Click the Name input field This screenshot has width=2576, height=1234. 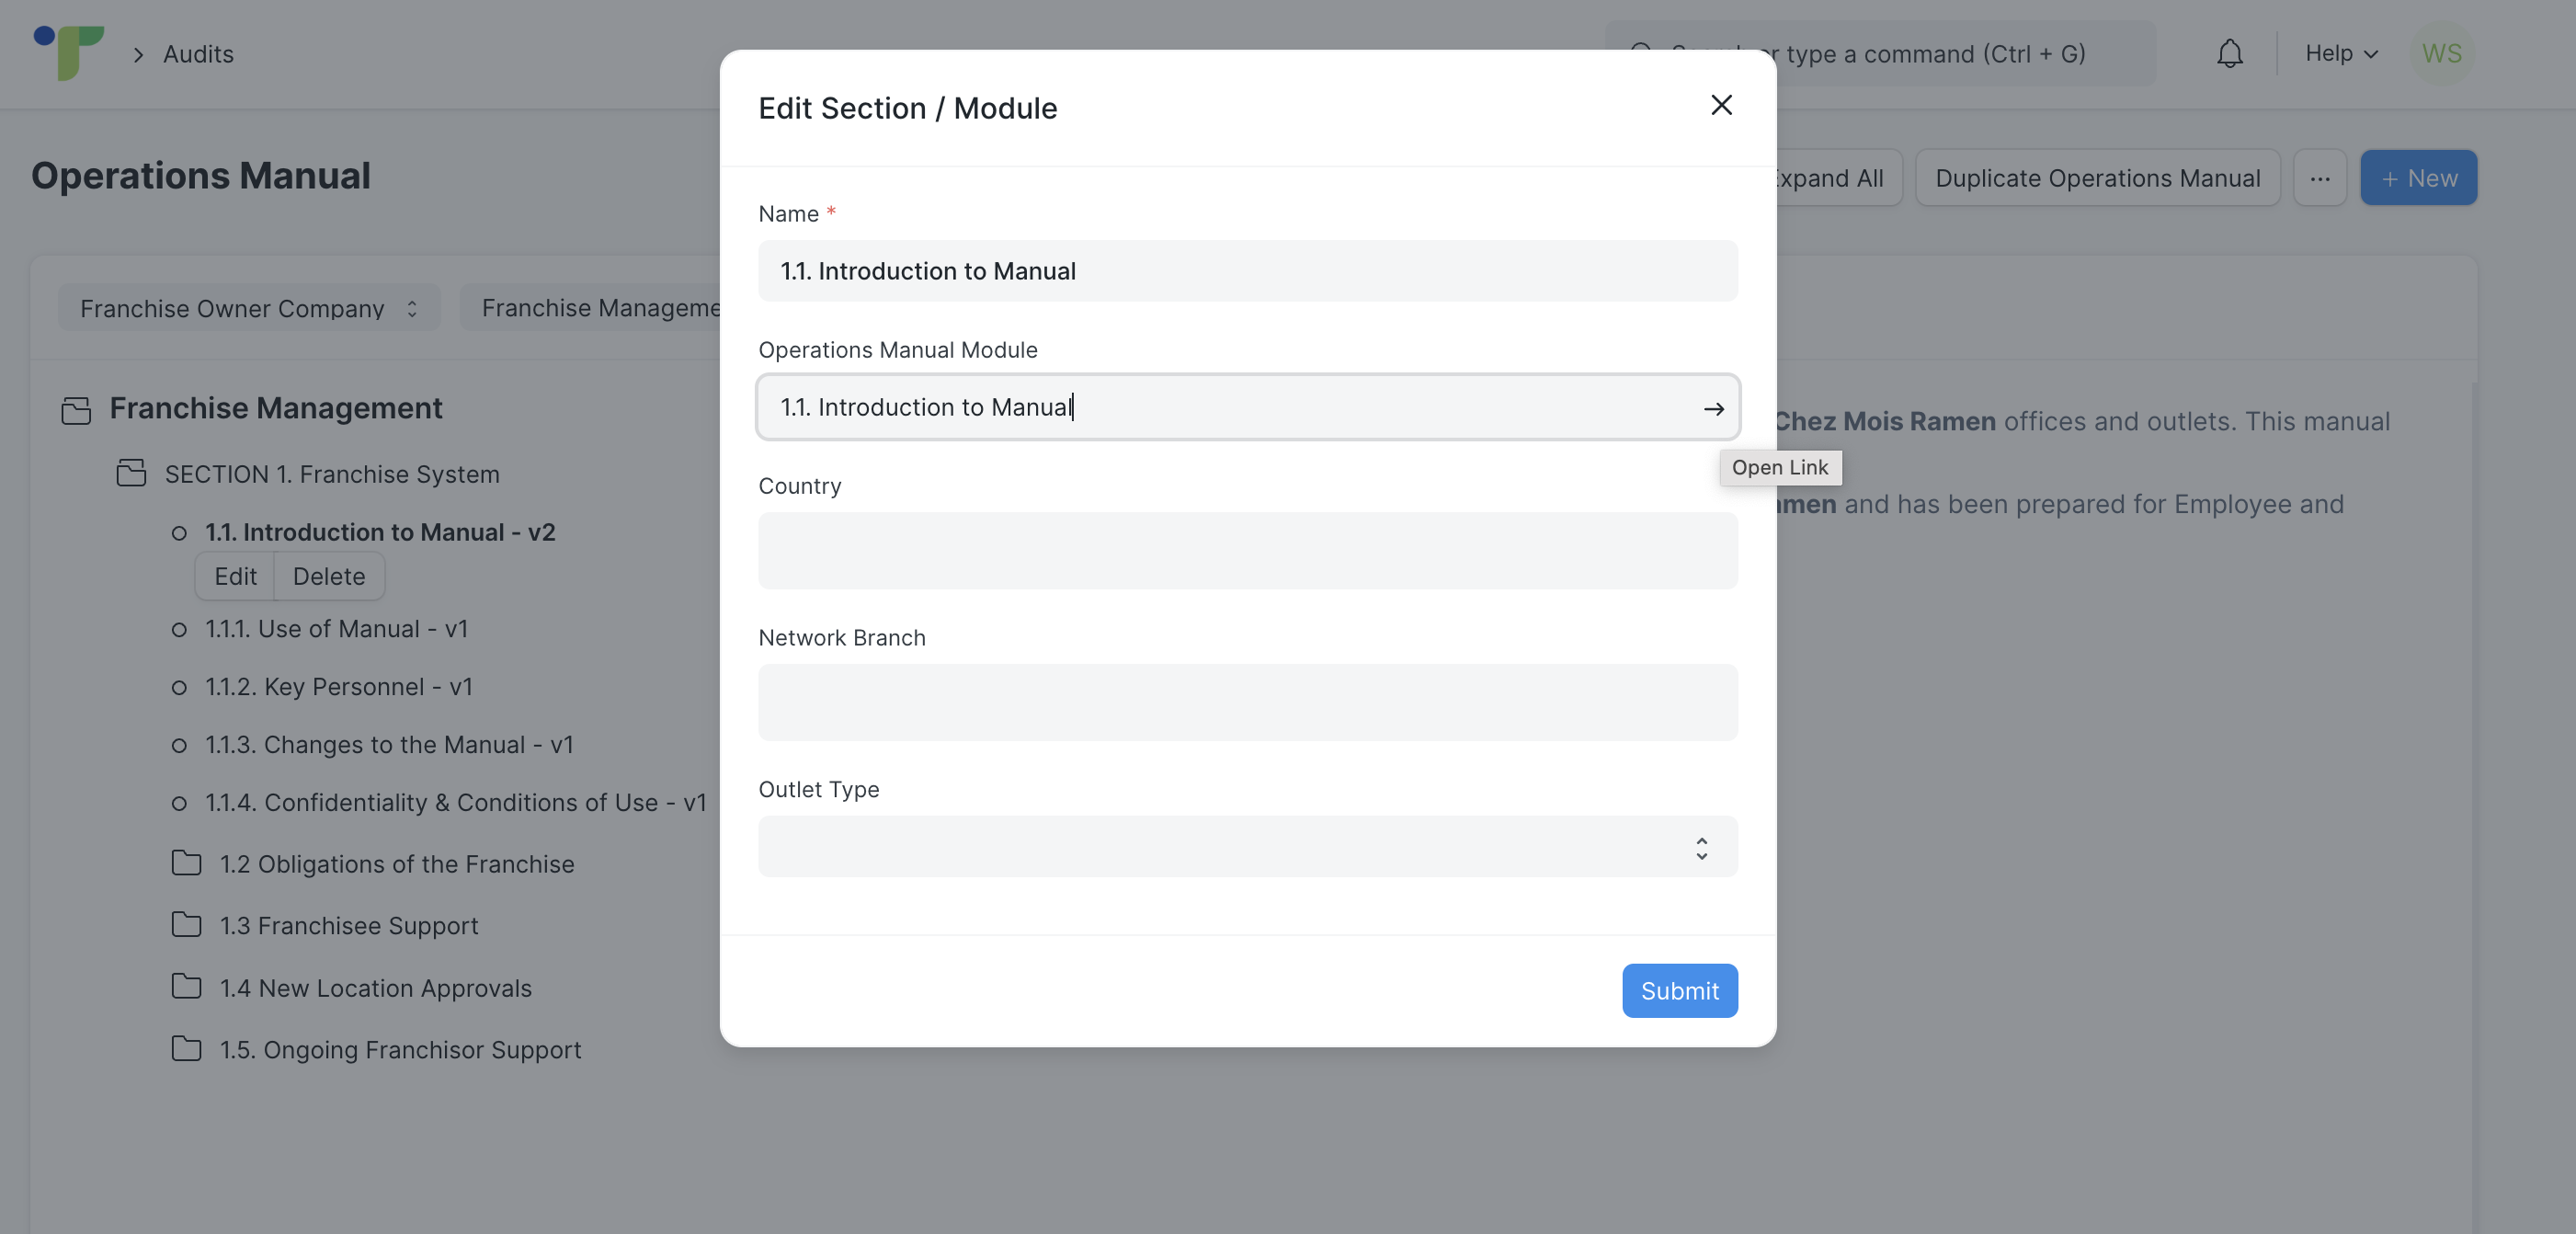point(1247,271)
